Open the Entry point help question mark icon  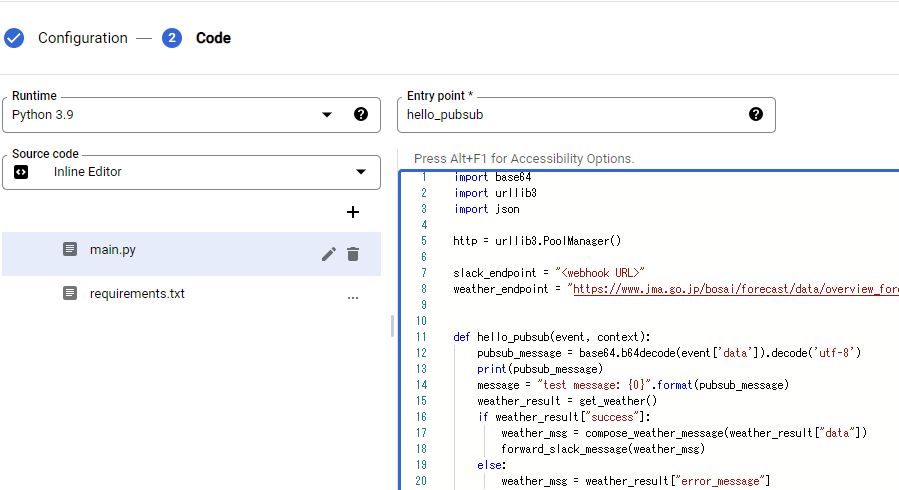click(x=756, y=114)
